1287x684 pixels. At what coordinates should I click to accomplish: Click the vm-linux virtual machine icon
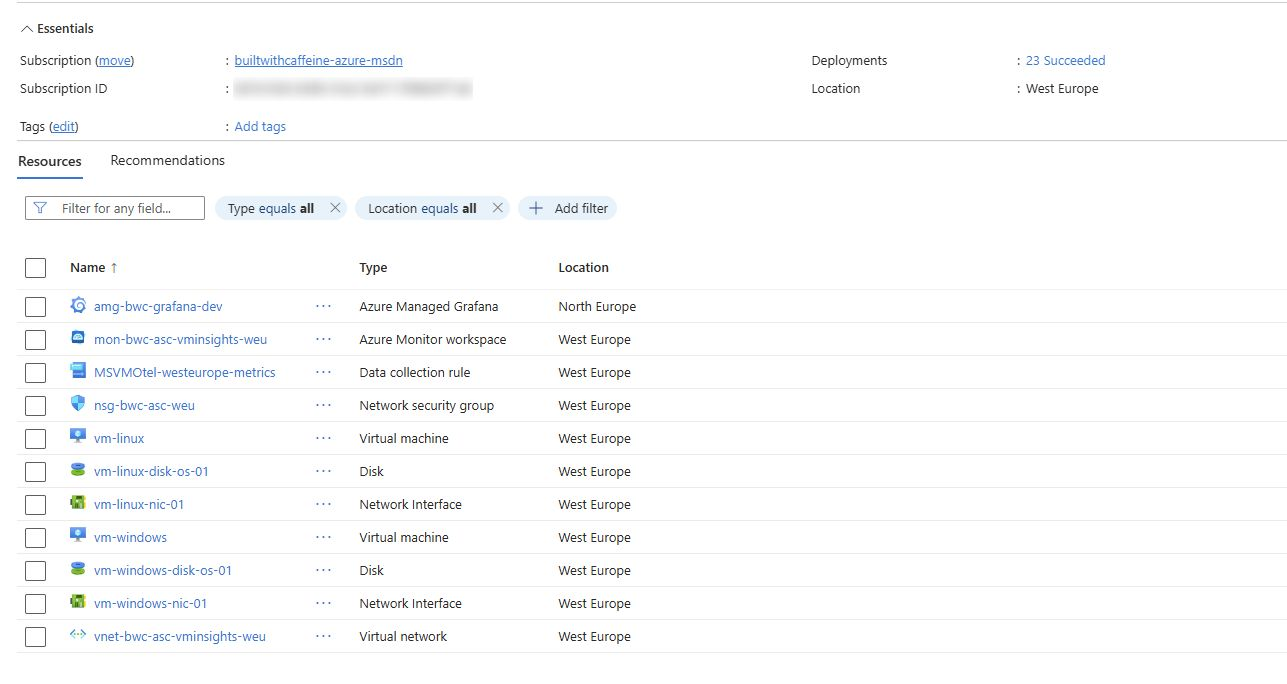[78, 438]
